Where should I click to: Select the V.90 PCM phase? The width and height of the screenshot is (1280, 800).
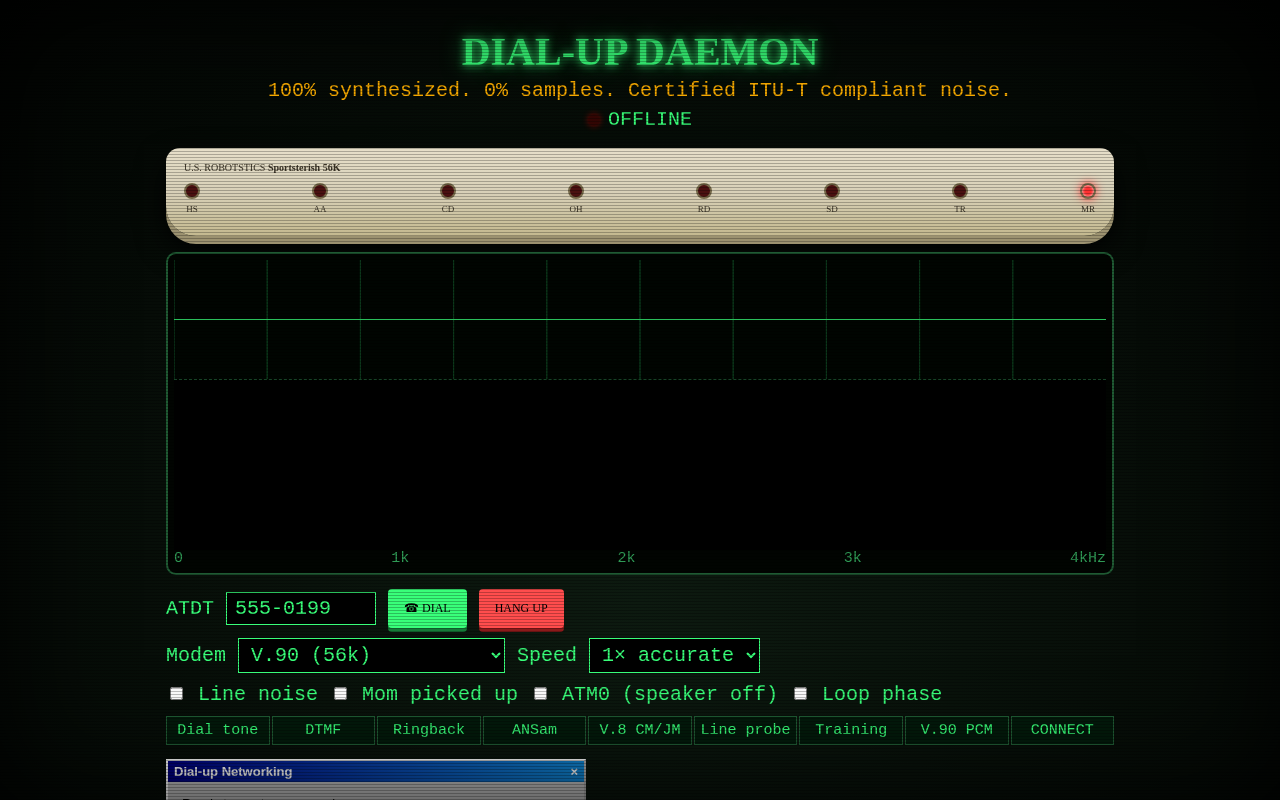[957, 730]
